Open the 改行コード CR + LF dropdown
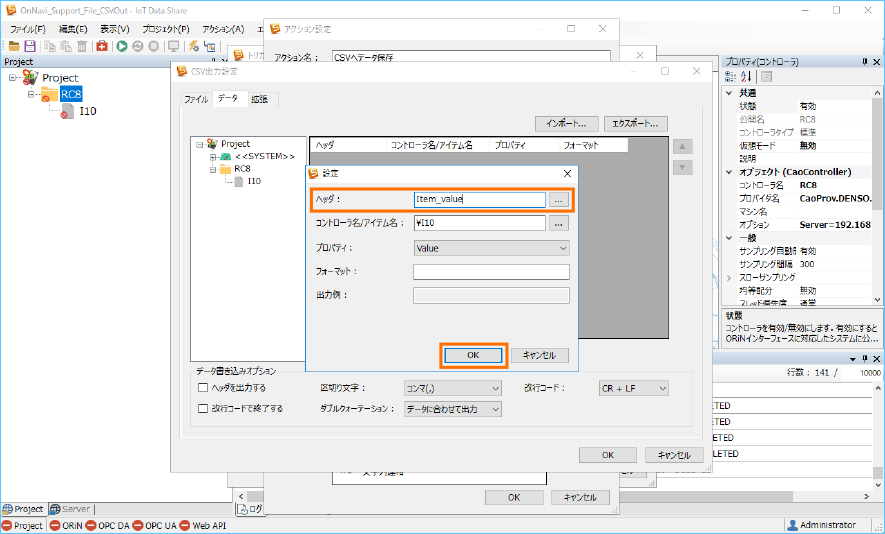This screenshot has height=534, width=885. point(632,388)
